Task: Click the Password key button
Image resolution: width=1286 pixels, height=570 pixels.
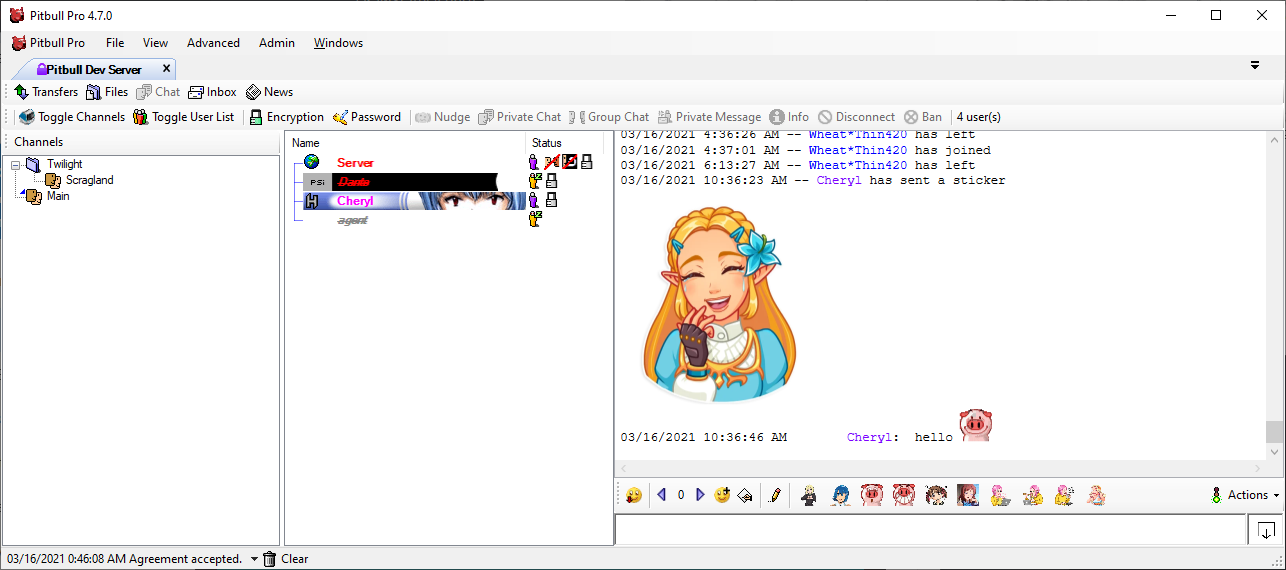Action: (367, 117)
